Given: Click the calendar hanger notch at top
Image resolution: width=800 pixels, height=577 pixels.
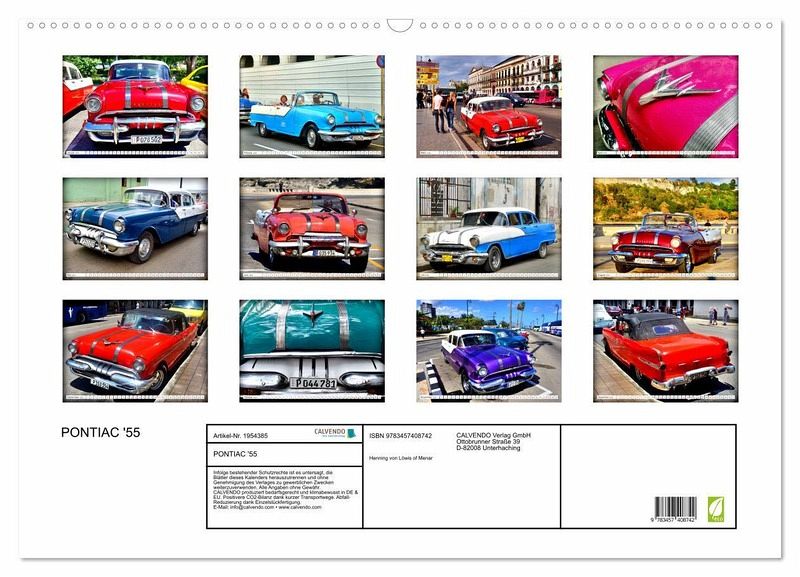Looking at the screenshot, I should click(x=399, y=26).
